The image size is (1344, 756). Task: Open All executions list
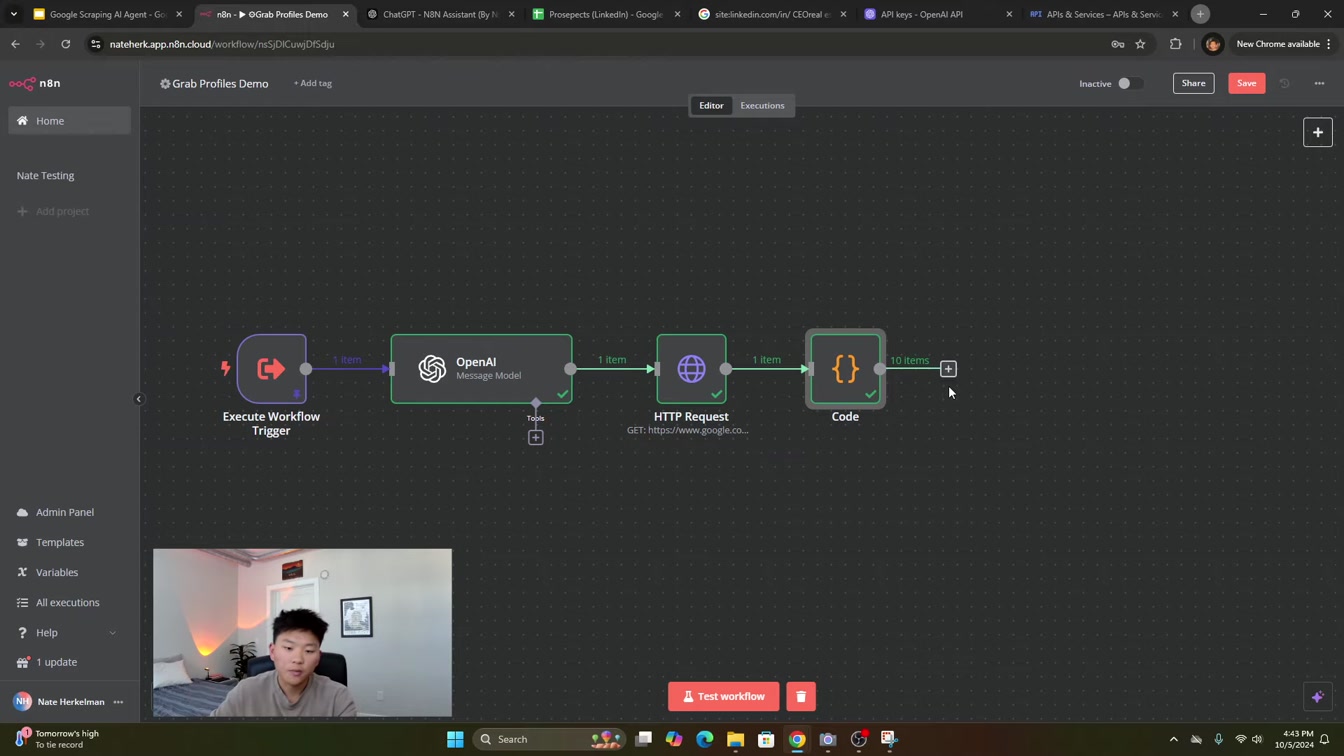(x=59, y=602)
